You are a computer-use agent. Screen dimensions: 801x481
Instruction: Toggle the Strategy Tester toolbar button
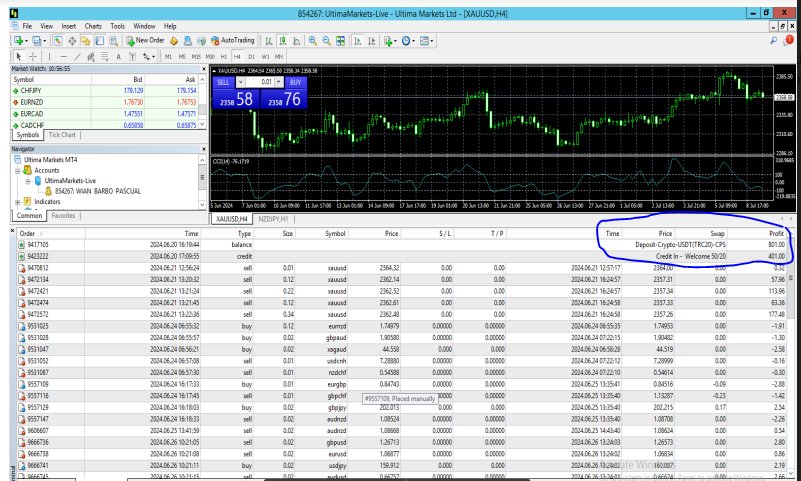[x=113, y=41]
